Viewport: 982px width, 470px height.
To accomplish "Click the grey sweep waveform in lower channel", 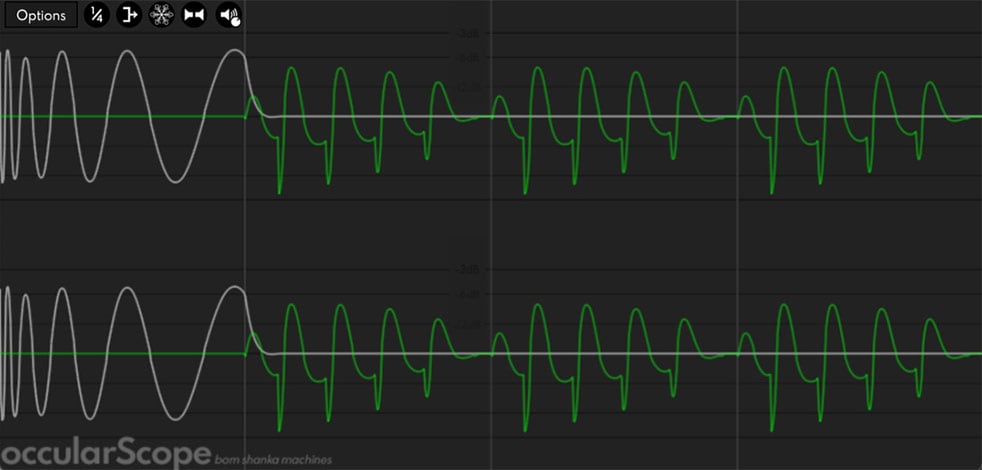I will [x=128, y=288].
